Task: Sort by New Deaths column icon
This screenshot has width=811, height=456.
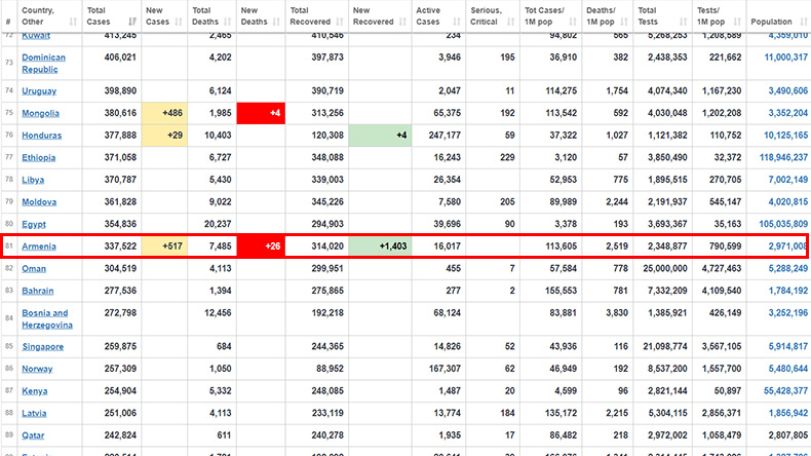Action: [276, 22]
